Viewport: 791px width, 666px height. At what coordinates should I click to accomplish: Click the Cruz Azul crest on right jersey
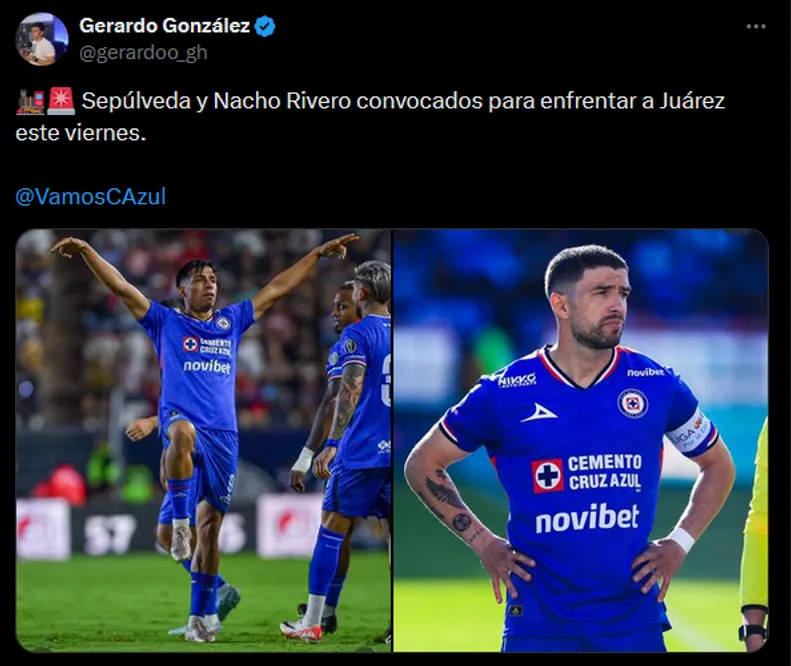632,403
